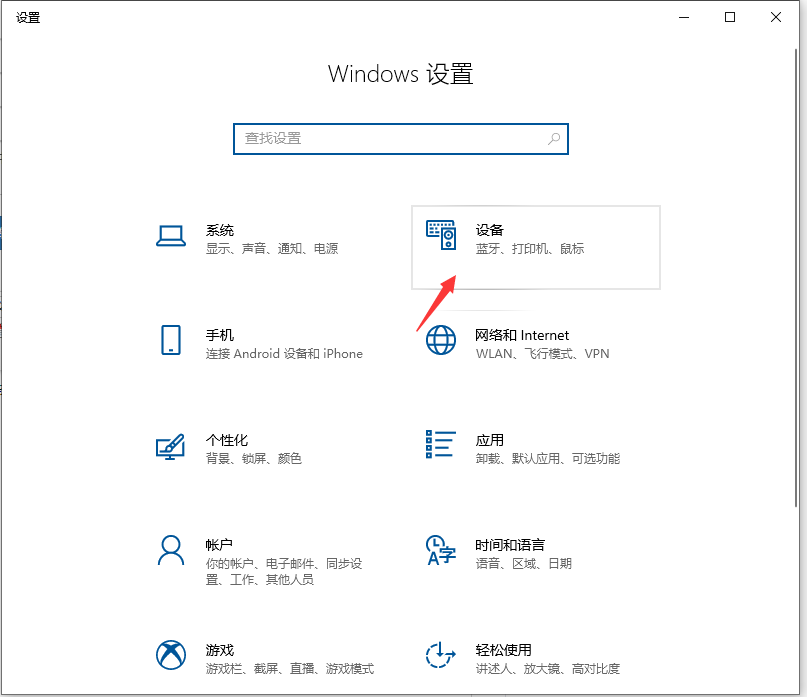The height and width of the screenshot is (697, 807).
Task: Click the Xbox icon for 游戏
Action: [x=171, y=655]
